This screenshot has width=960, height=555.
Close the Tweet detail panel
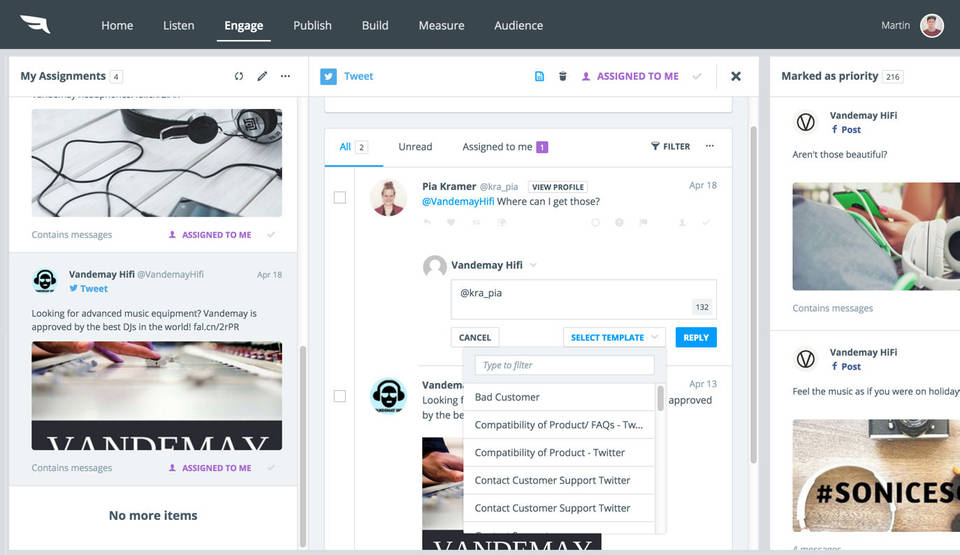(x=736, y=76)
